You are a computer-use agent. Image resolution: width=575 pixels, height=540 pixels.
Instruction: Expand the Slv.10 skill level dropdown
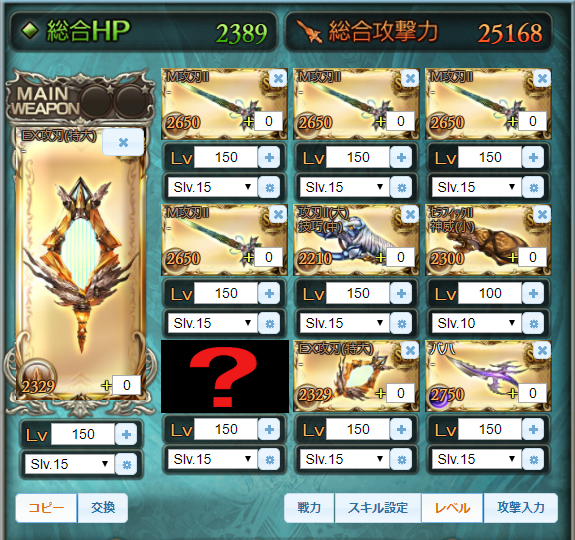click(x=476, y=323)
